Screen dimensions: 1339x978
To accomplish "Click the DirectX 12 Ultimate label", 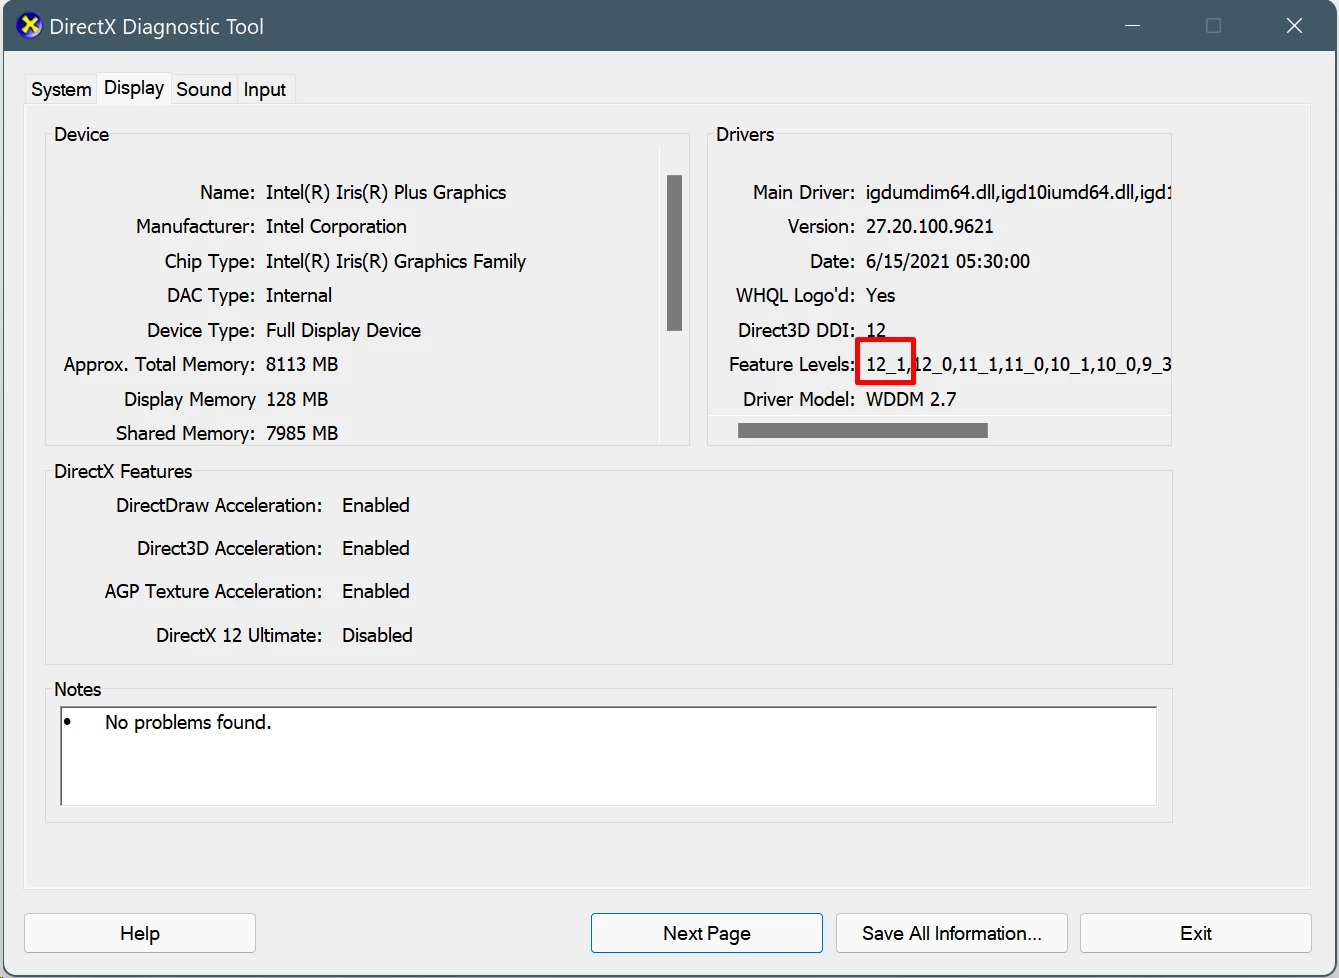I will 239,635.
